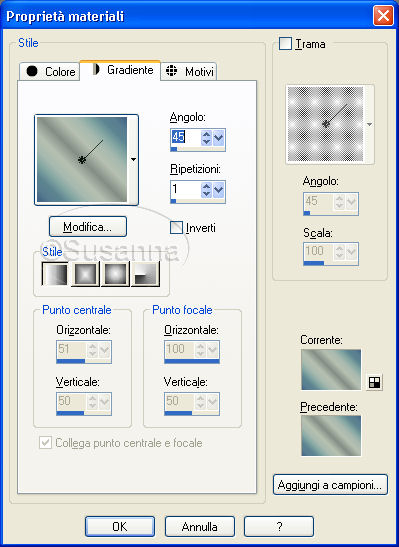Close the Proprietà materiali dialog
399x547 pixels.
383,16
